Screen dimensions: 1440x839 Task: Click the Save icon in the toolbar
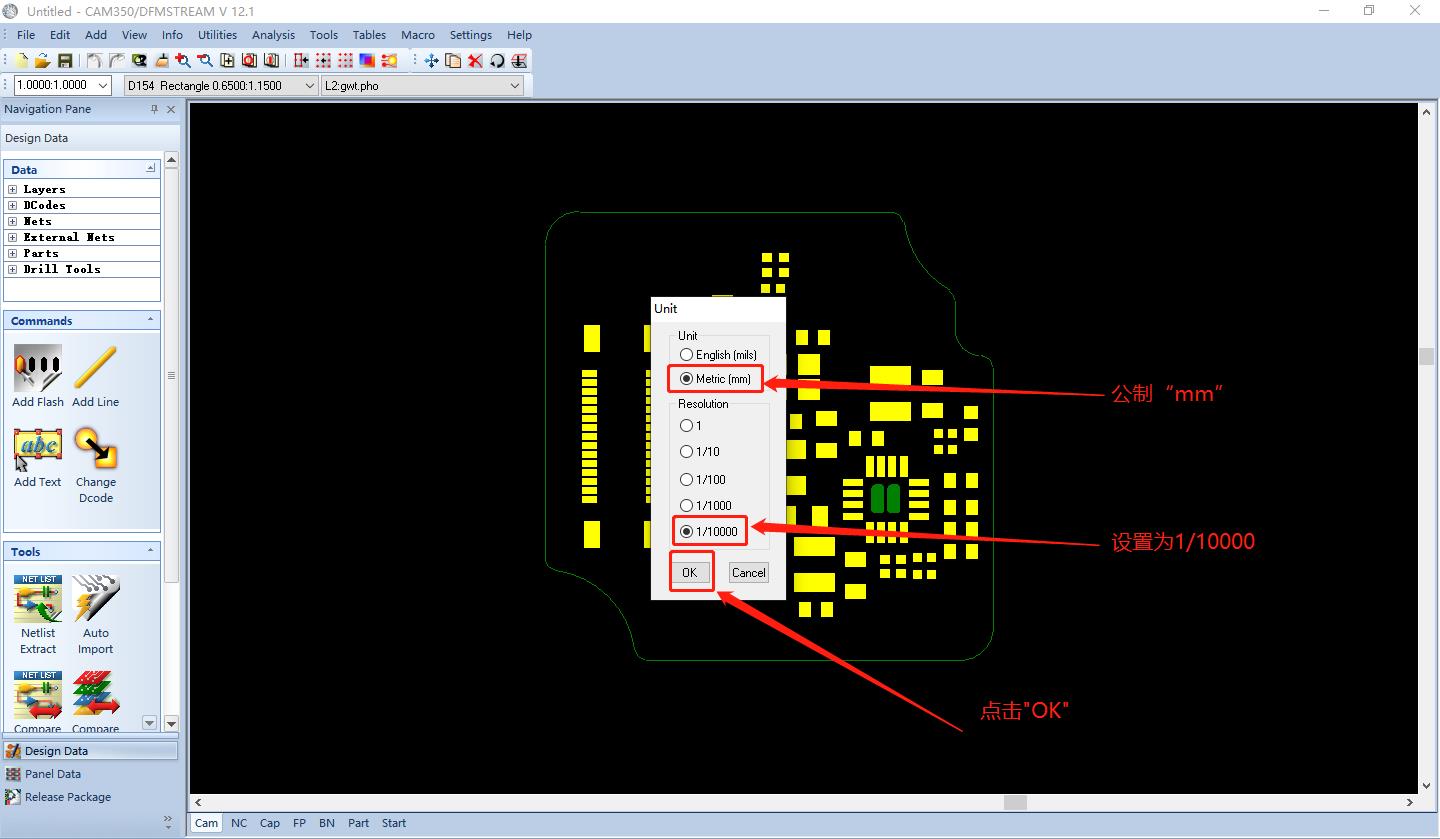click(65, 61)
